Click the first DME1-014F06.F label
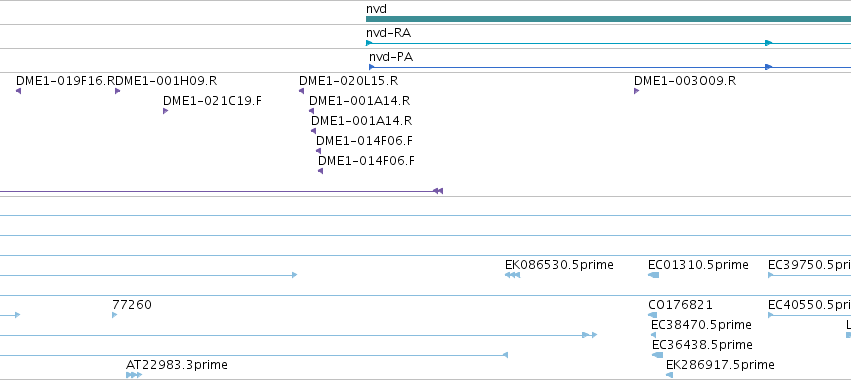The width and height of the screenshot is (851, 380). [x=364, y=141]
